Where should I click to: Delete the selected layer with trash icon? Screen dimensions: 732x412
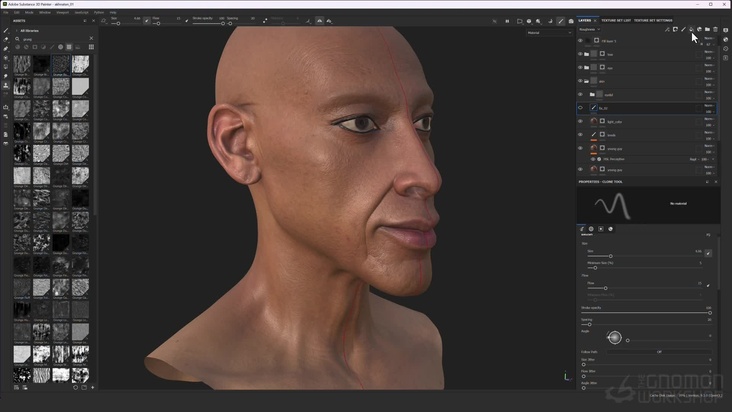point(715,29)
